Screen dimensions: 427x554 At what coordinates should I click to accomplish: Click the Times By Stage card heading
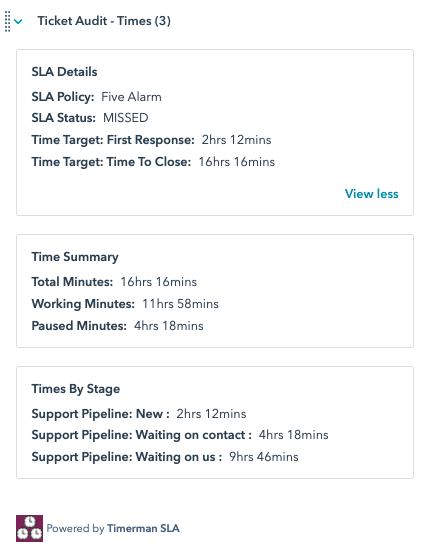[76, 389]
